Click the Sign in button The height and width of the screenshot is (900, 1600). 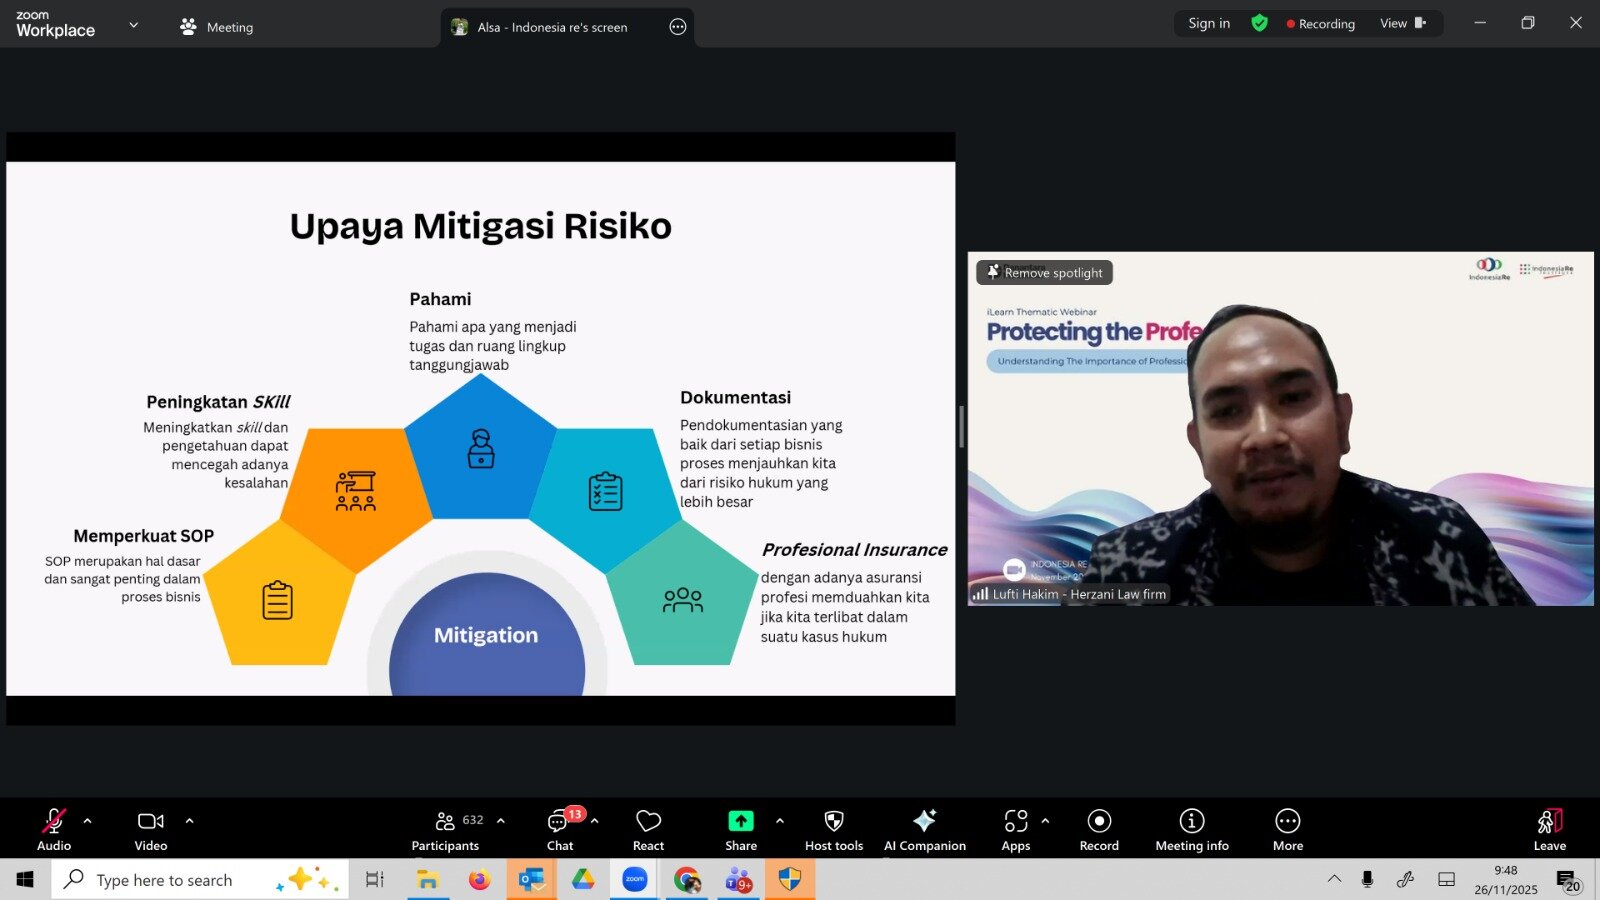tap(1209, 24)
